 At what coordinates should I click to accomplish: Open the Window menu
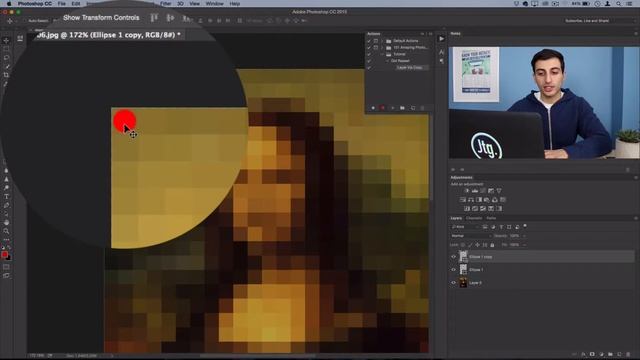point(214,4)
